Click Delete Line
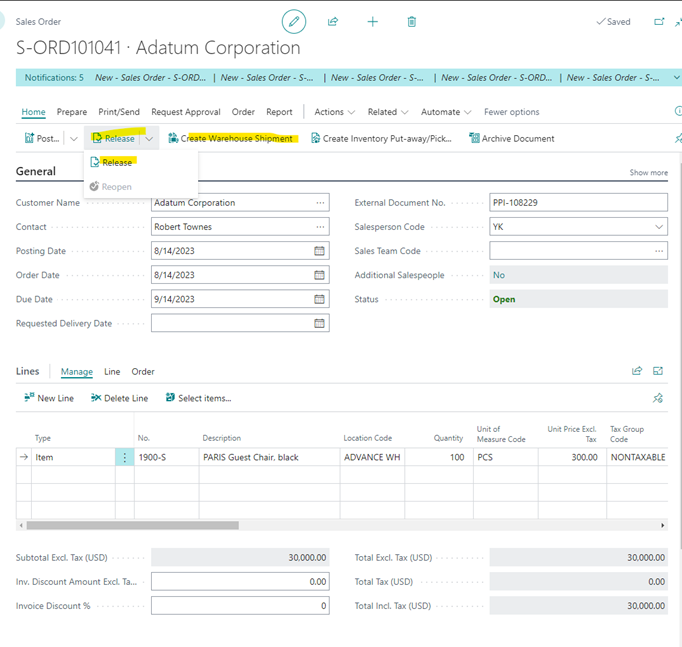This screenshot has width=682, height=647. coord(120,398)
